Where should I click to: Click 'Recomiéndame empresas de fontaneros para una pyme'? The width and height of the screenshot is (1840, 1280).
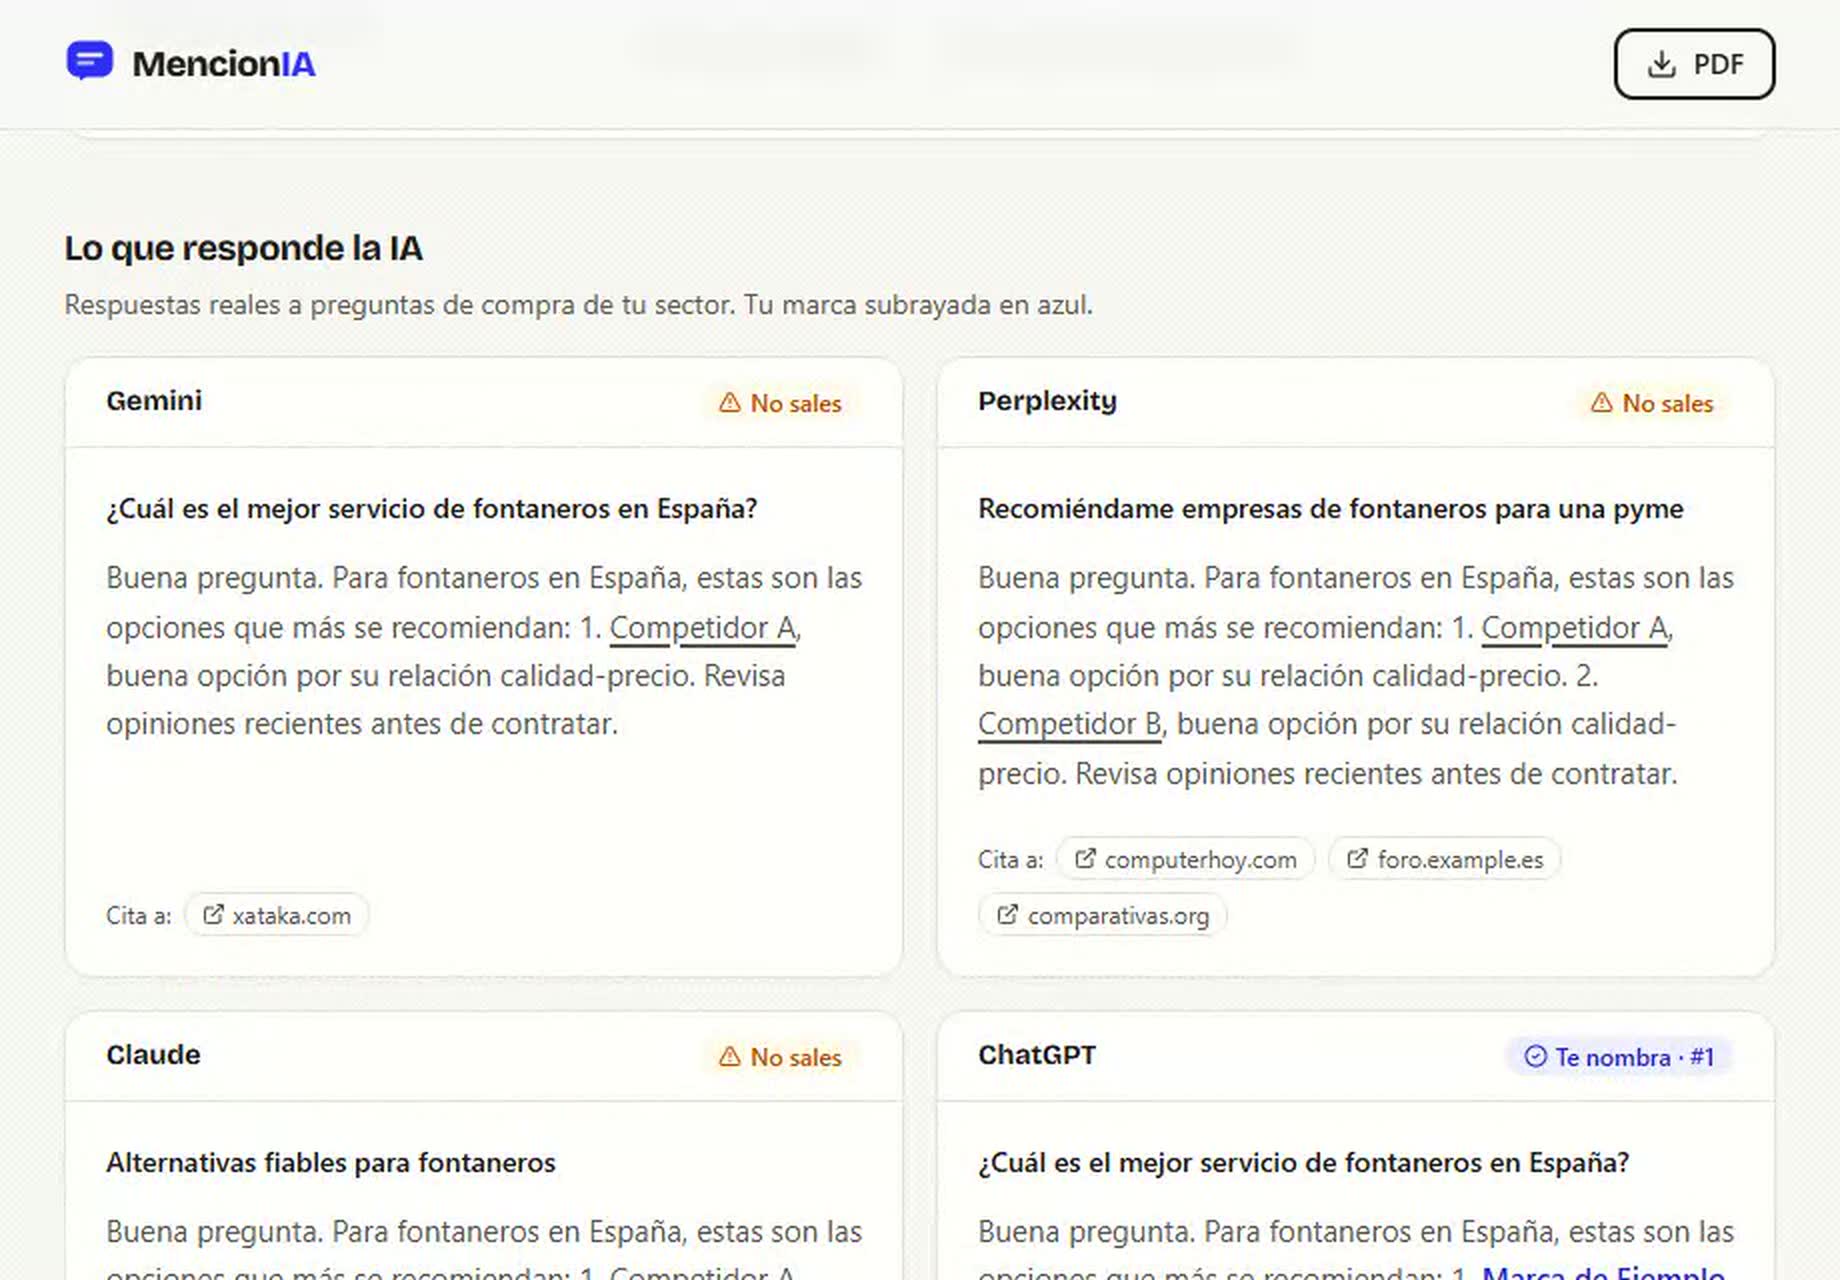pyautogui.click(x=1330, y=508)
